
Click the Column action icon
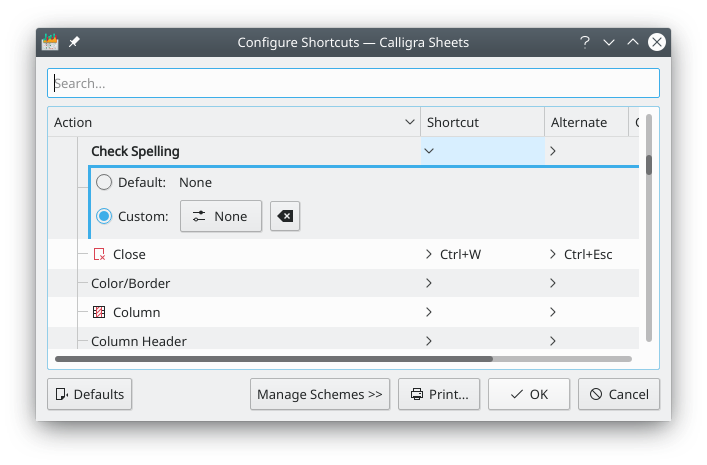pos(99,312)
